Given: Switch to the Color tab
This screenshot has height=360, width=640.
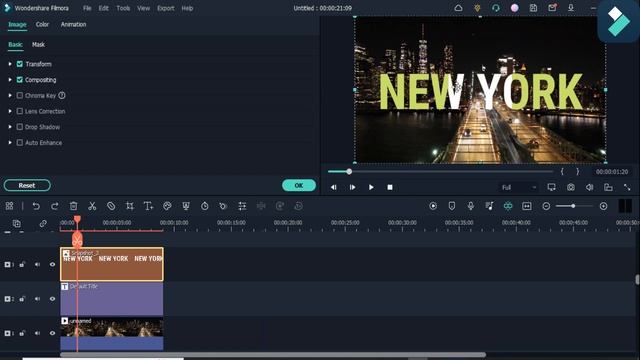Looking at the screenshot, I should 42,24.
